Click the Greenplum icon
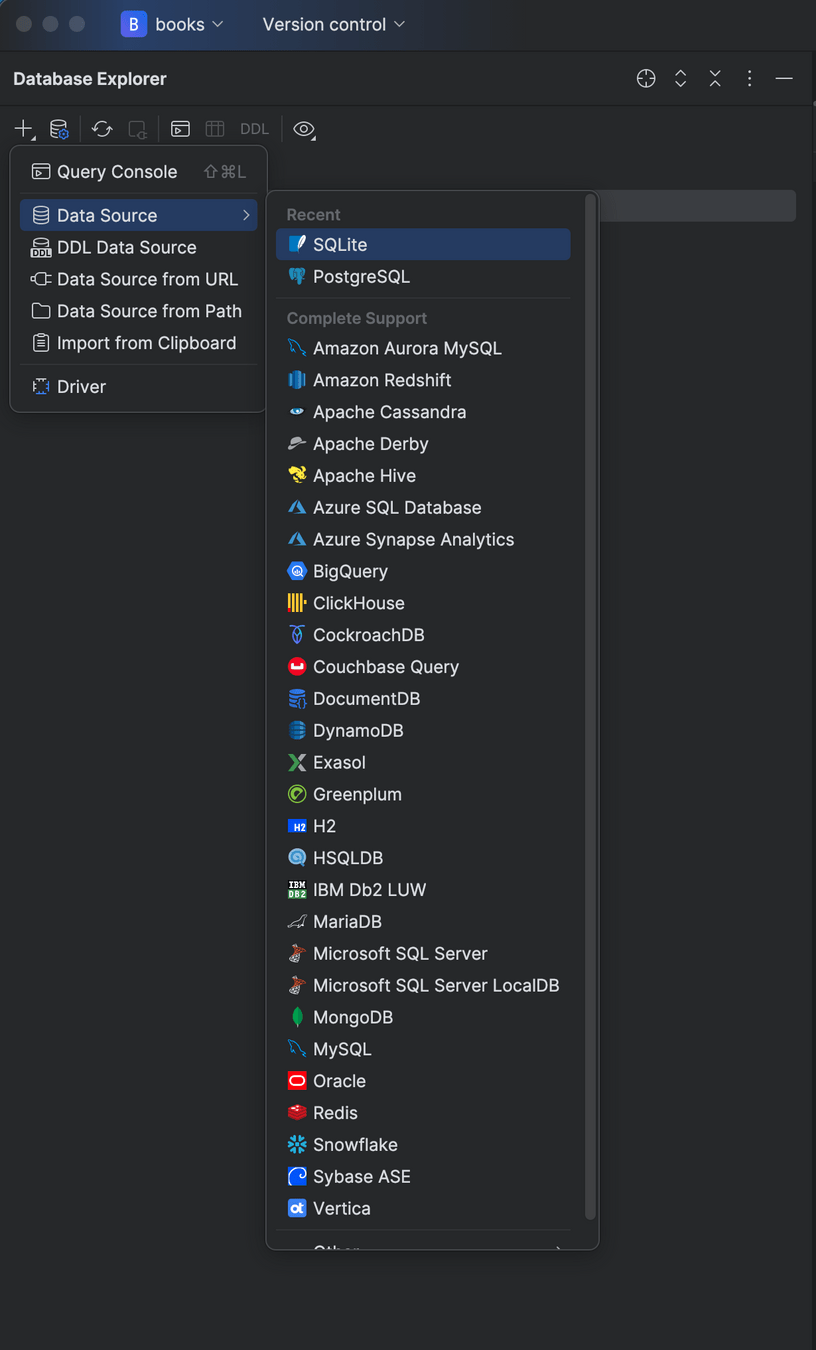This screenshot has height=1350, width=816. coord(297,795)
